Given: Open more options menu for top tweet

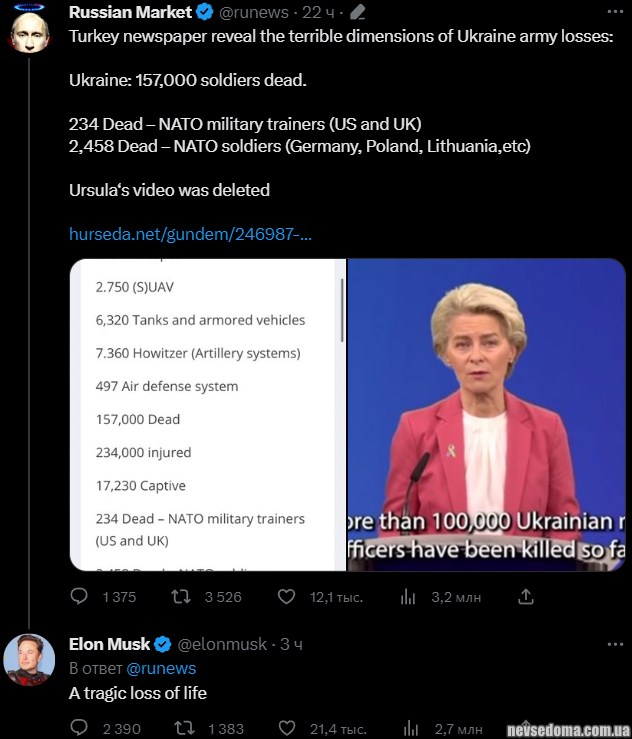Looking at the screenshot, I should [613, 12].
